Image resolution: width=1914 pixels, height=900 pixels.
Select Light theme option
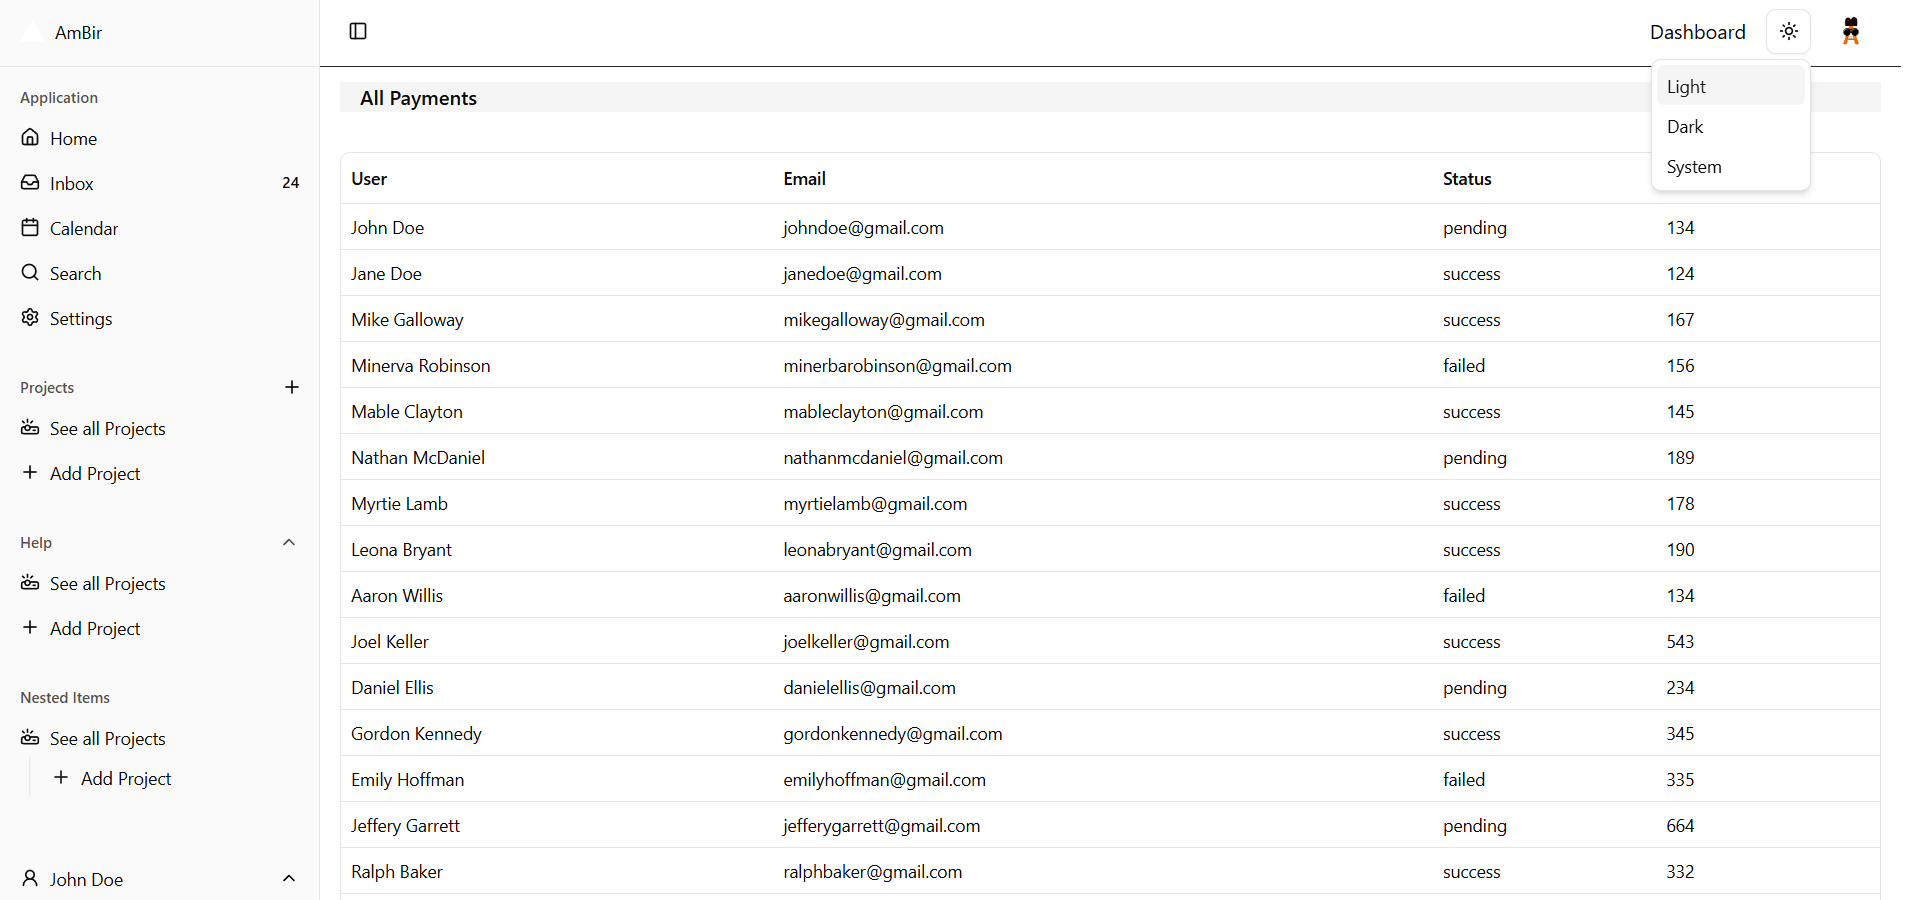(1731, 86)
